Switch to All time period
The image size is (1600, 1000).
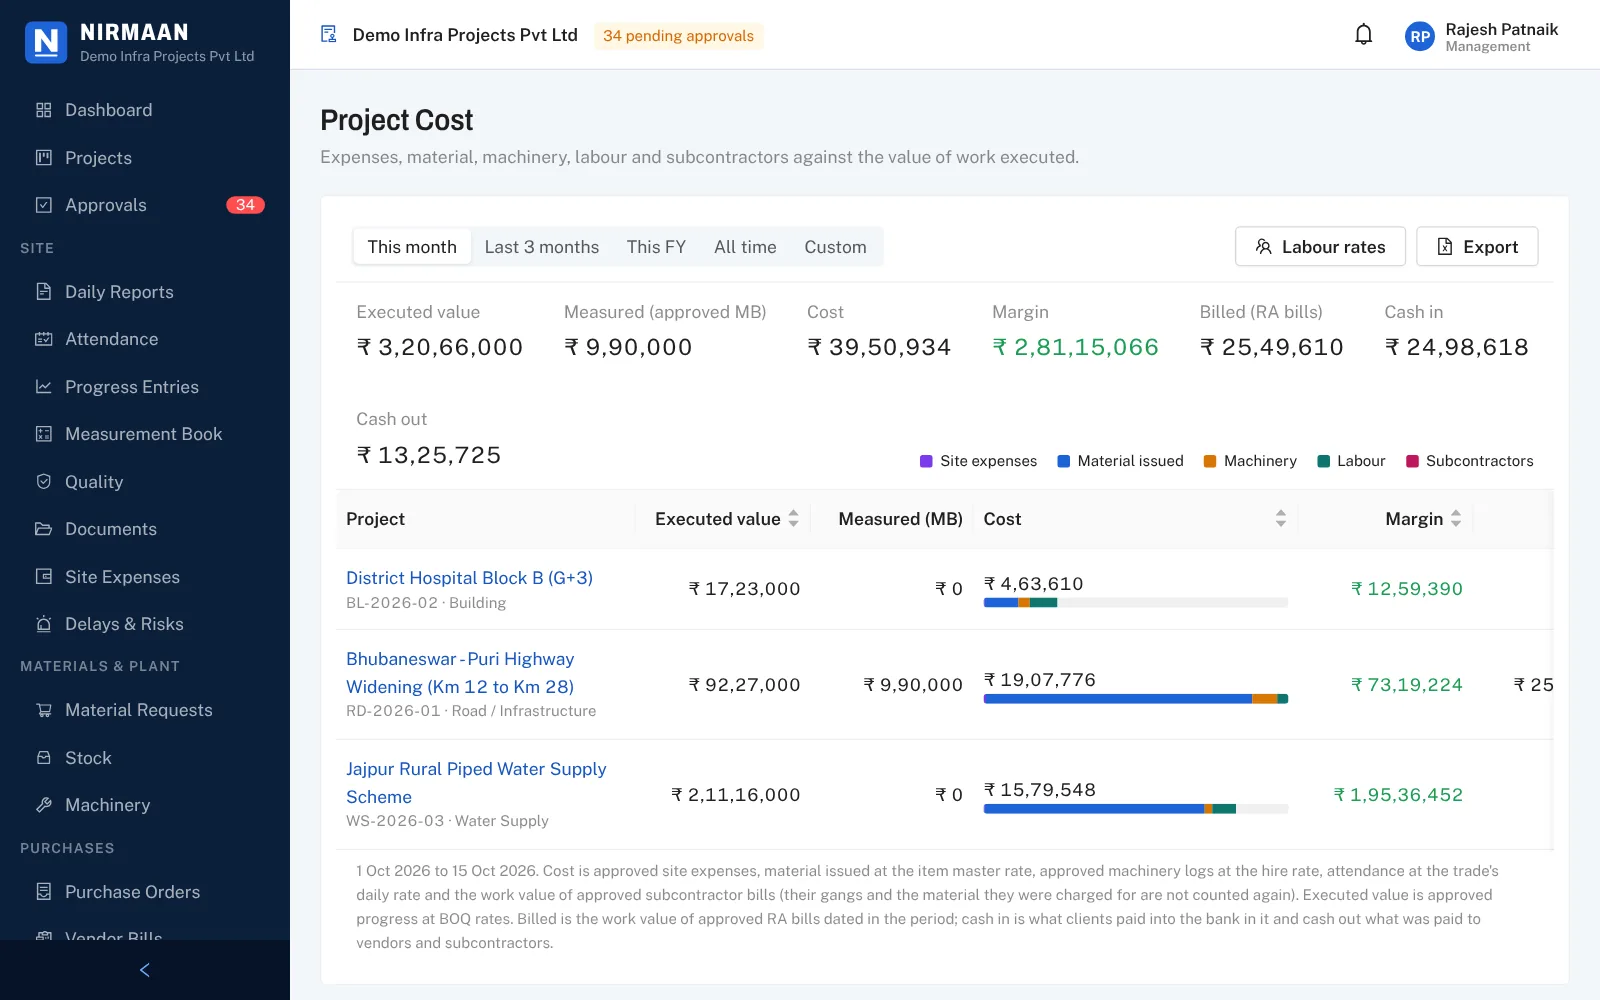coord(745,247)
